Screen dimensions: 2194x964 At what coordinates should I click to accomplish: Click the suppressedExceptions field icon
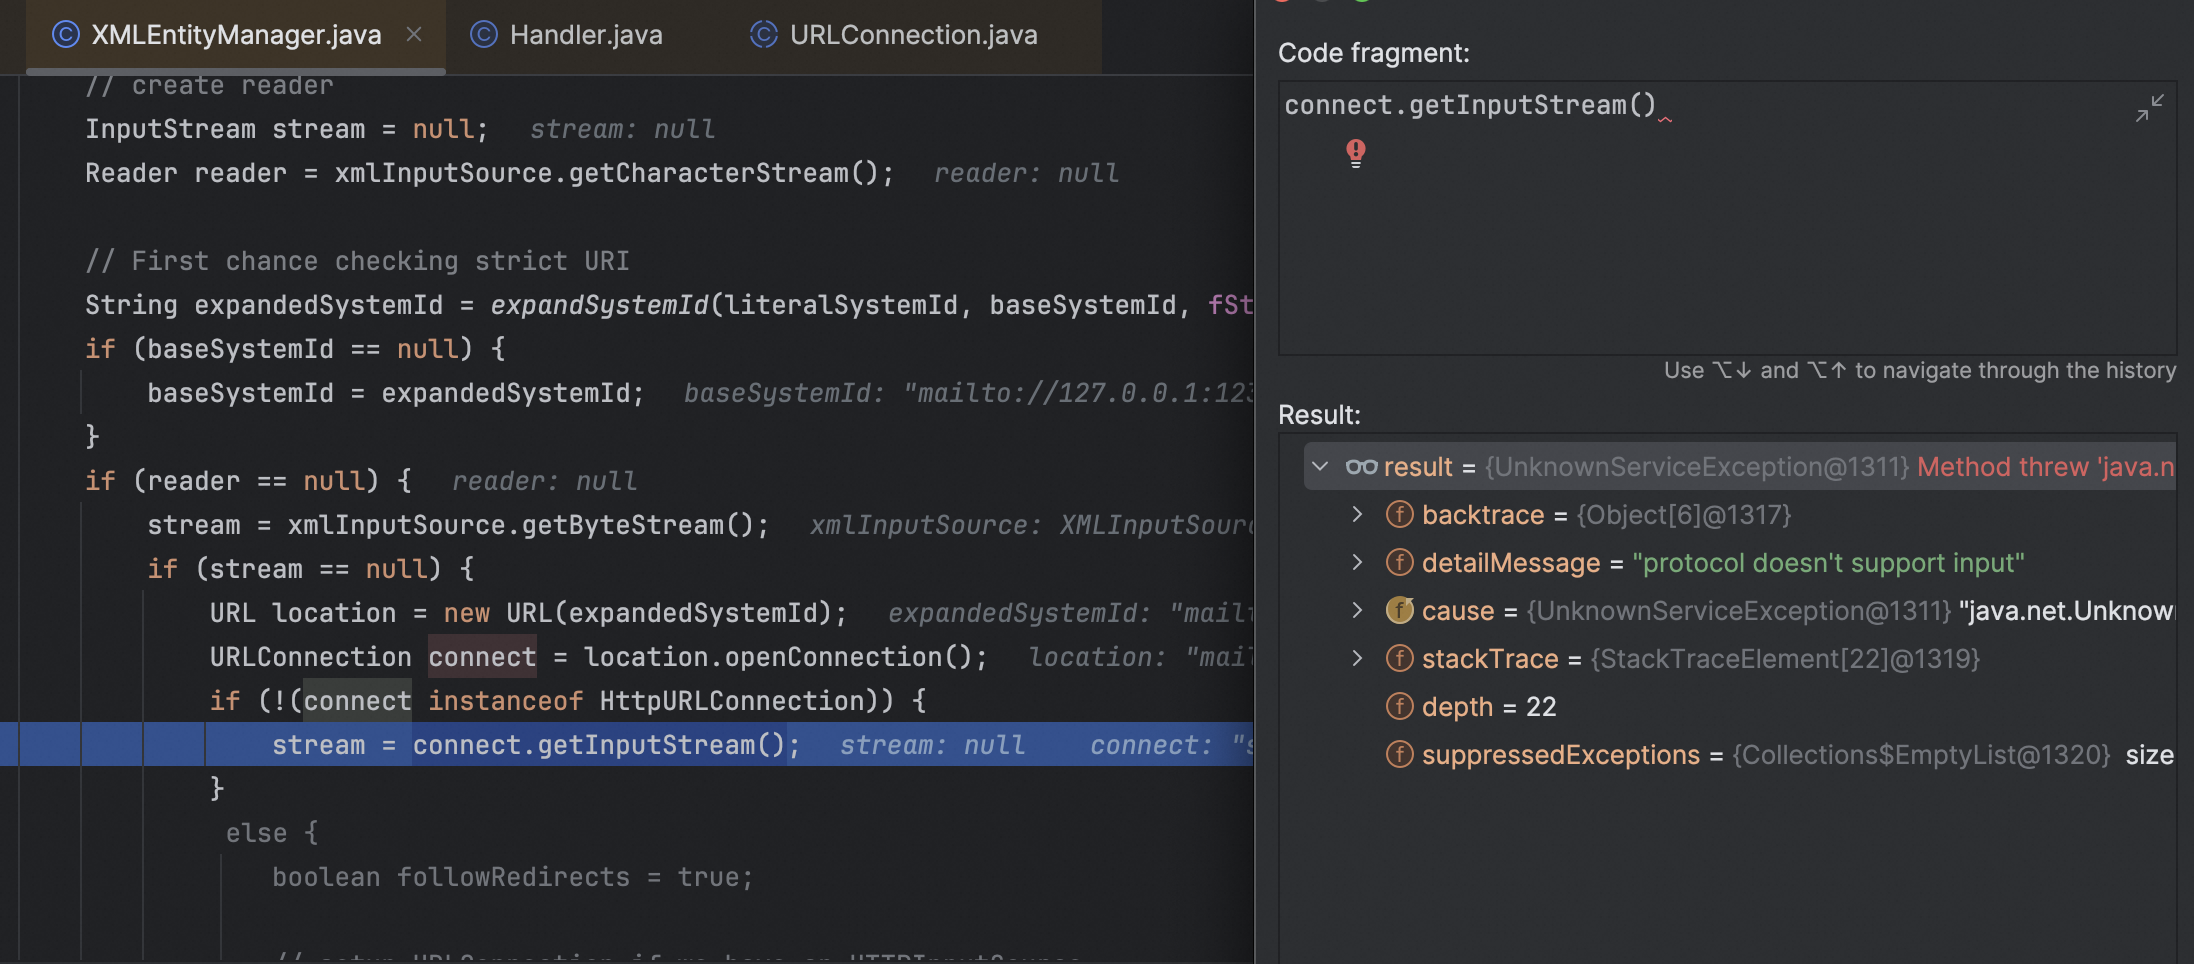point(1399,755)
